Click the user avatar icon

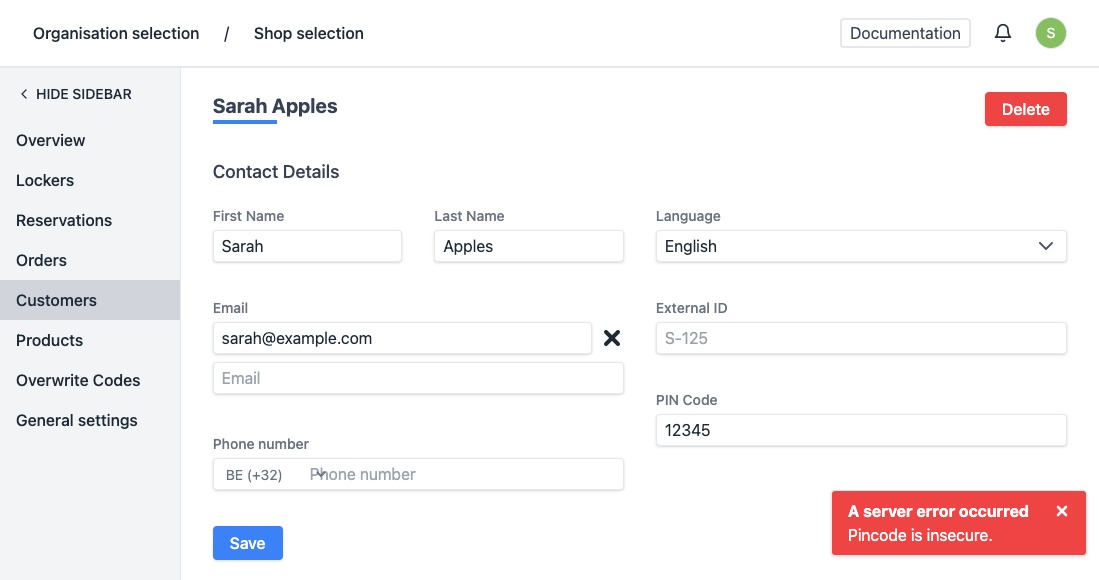1050,33
